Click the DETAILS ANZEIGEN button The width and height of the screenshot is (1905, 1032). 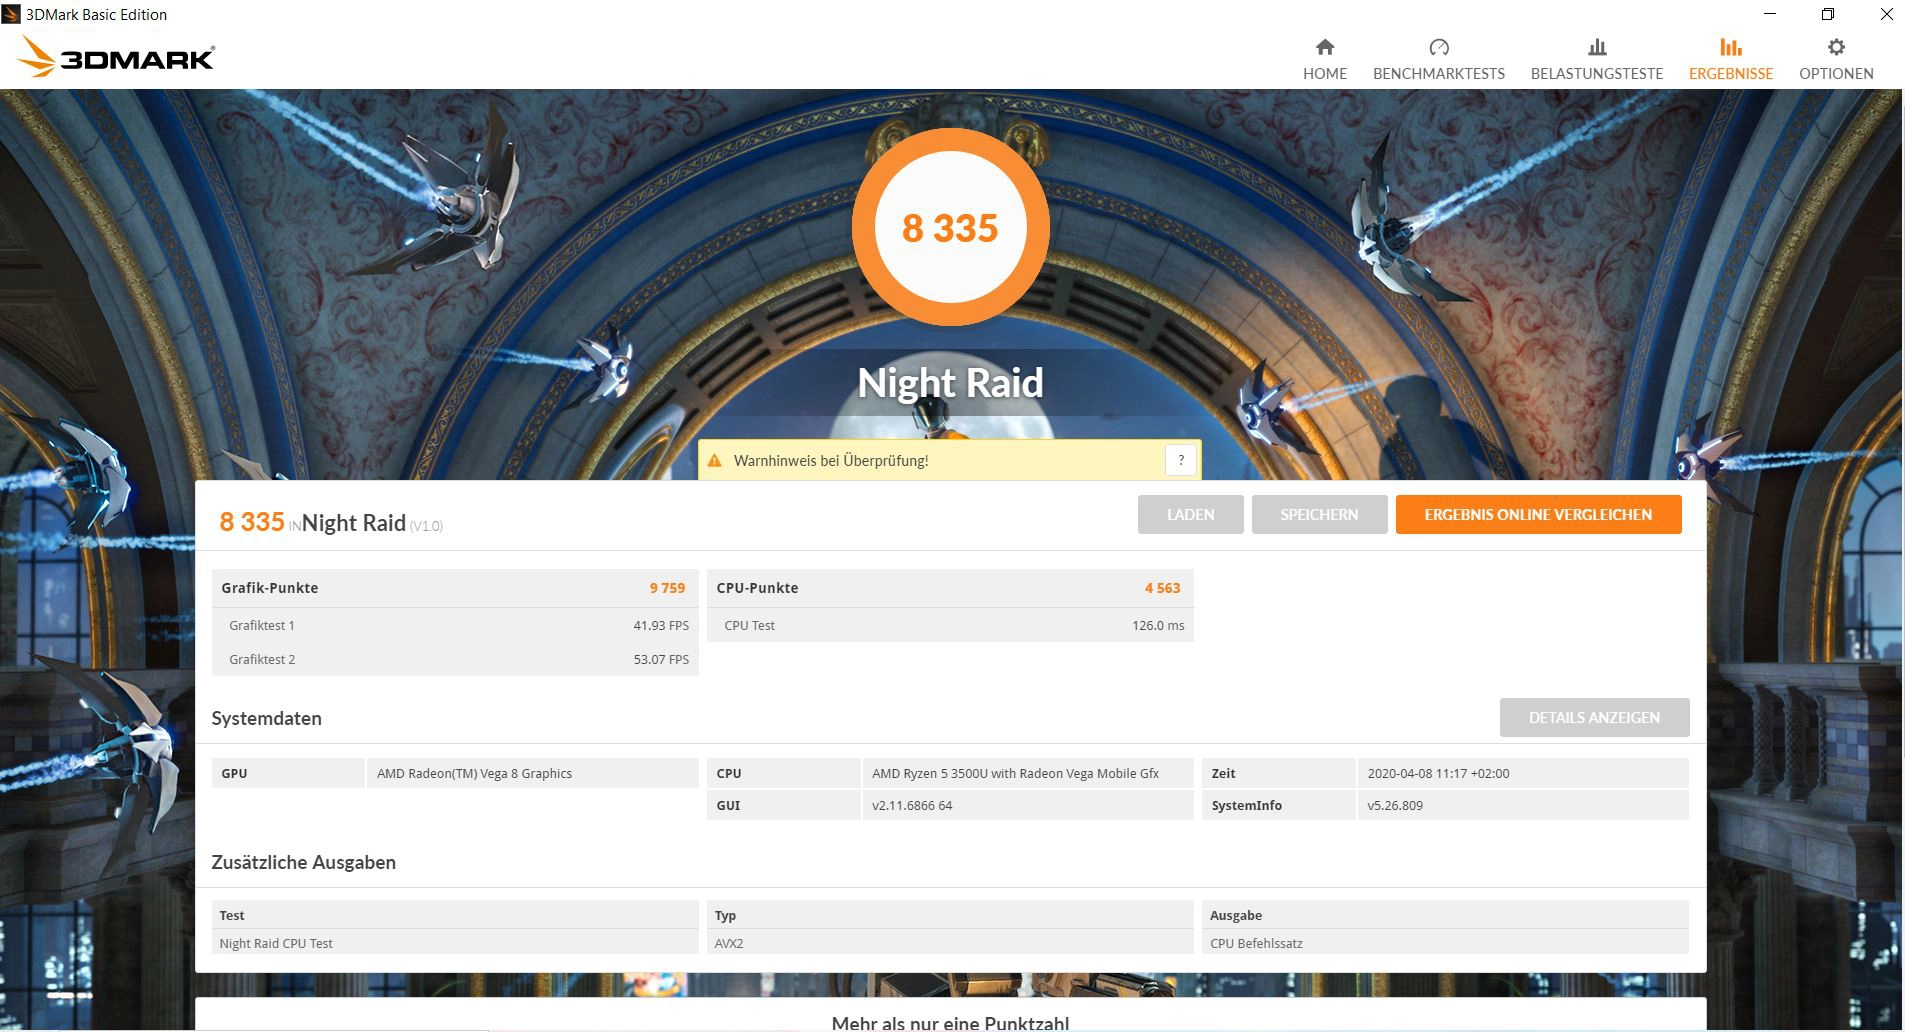[1594, 718]
